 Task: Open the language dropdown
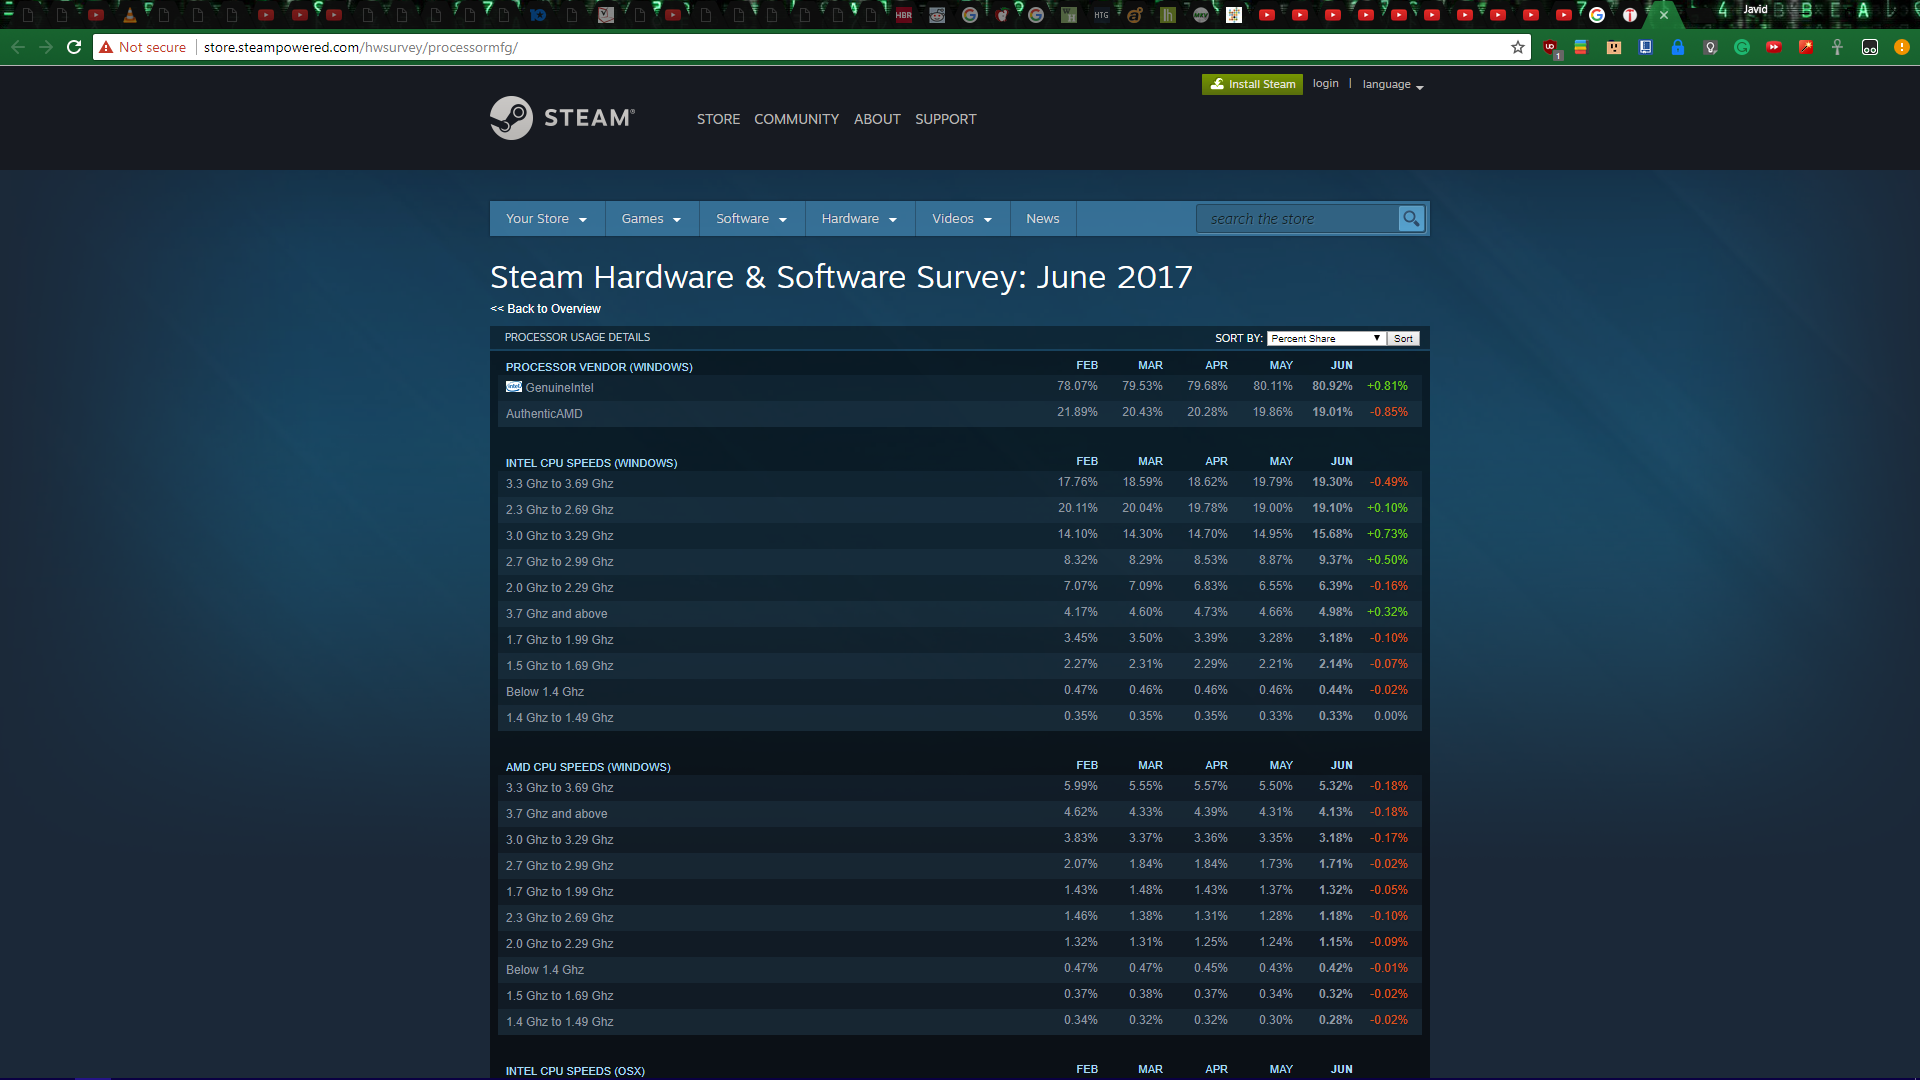click(1393, 85)
